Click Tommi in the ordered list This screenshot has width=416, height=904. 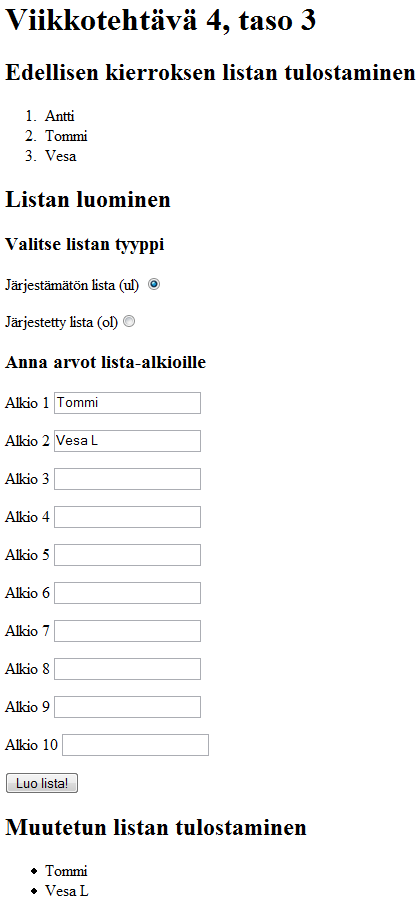tap(66, 136)
